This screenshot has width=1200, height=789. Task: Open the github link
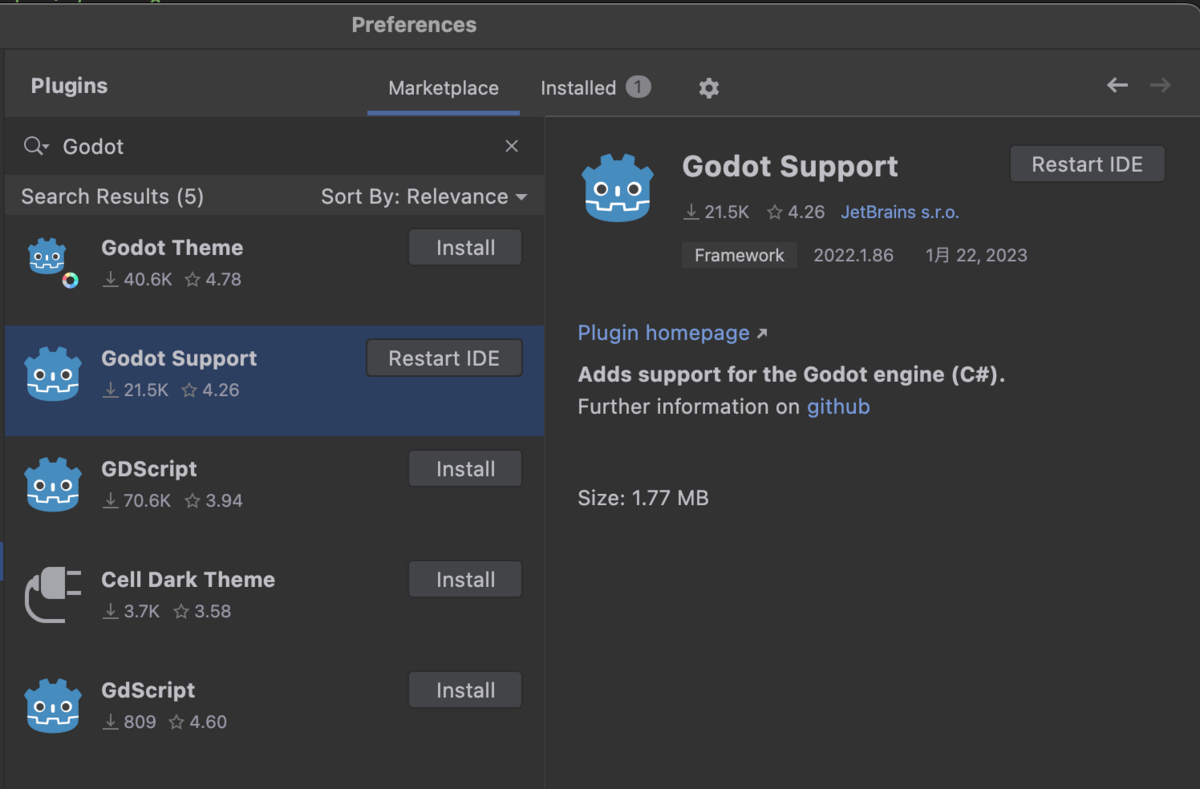(x=838, y=407)
